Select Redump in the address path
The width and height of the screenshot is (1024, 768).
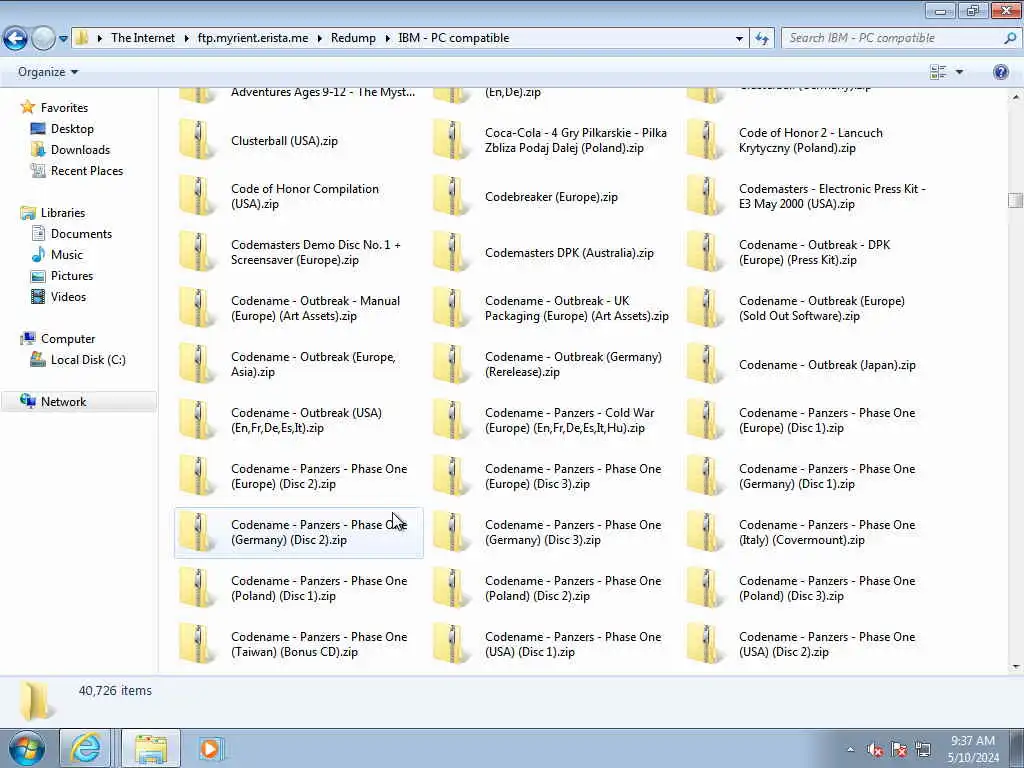[353, 38]
